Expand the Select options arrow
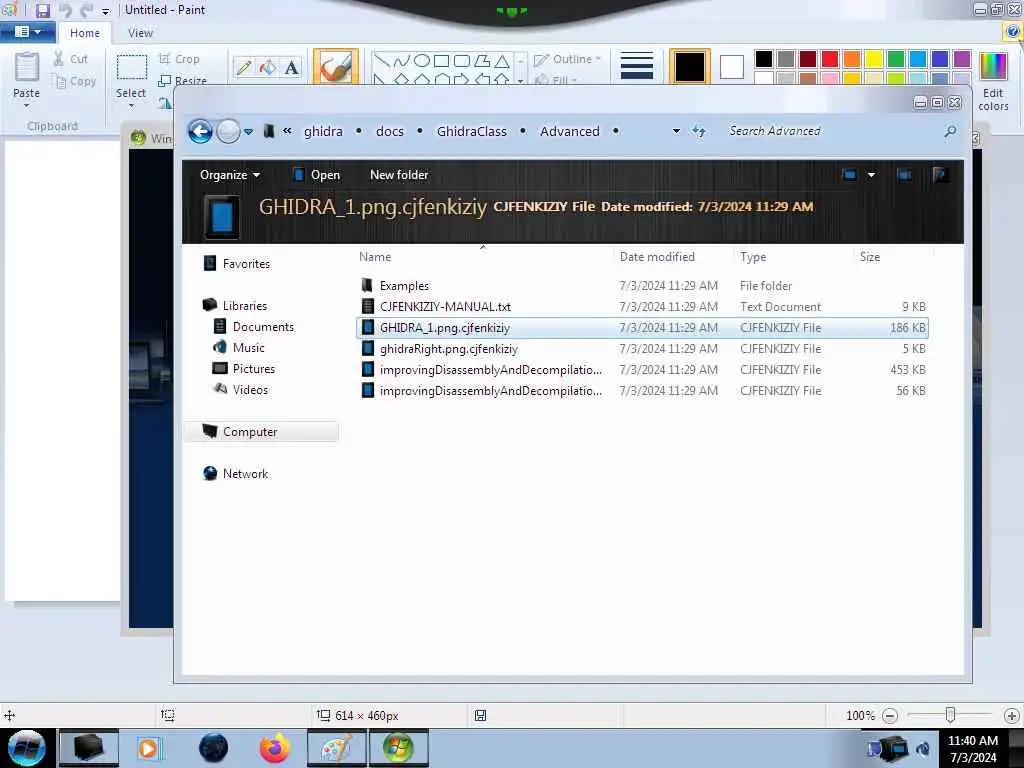The image size is (1024, 768). click(x=131, y=105)
